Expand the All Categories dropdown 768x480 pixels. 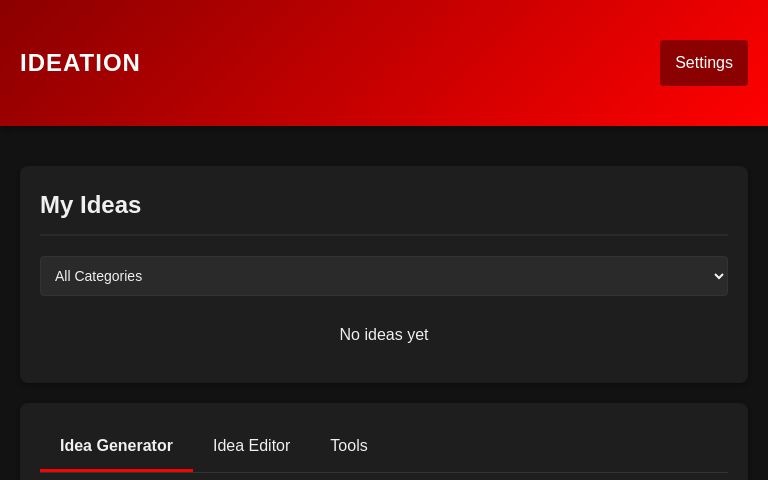coord(383,276)
